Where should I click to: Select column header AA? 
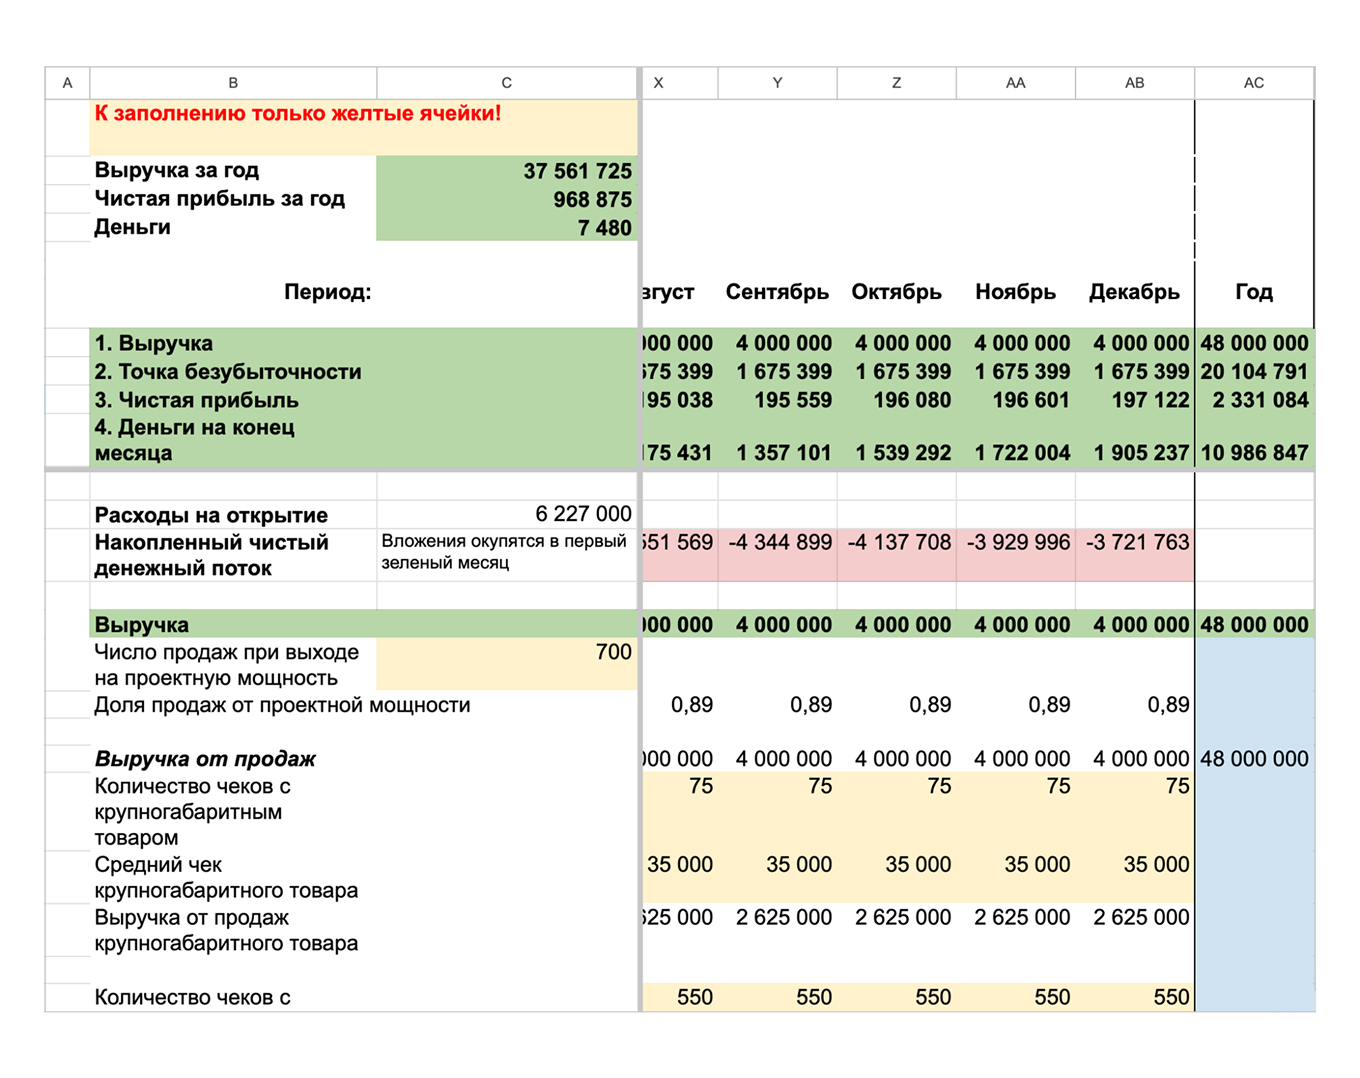1015,83
